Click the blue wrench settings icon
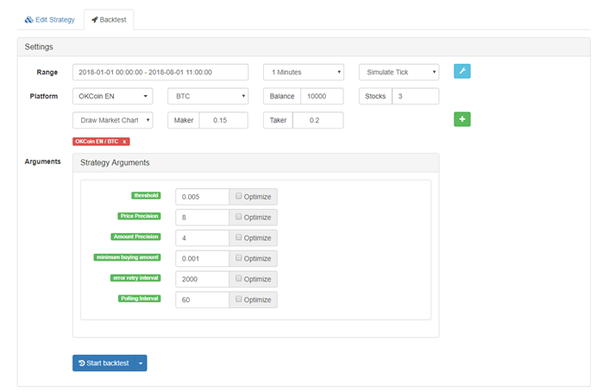This screenshot has height=392, width=602. click(x=462, y=71)
